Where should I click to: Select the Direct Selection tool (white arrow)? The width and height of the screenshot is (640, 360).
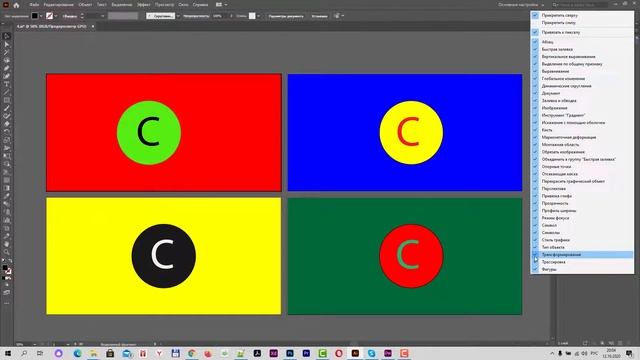(7, 44)
